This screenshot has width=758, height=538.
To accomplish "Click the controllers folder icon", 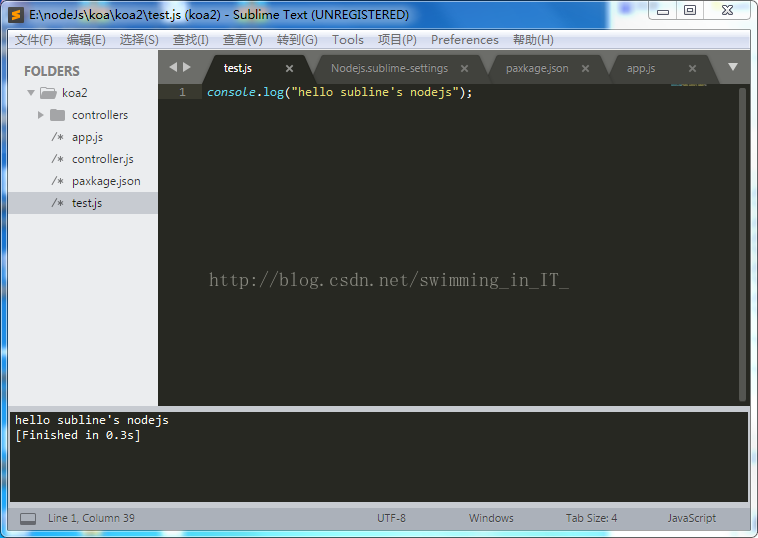I will pyautogui.click(x=58, y=115).
